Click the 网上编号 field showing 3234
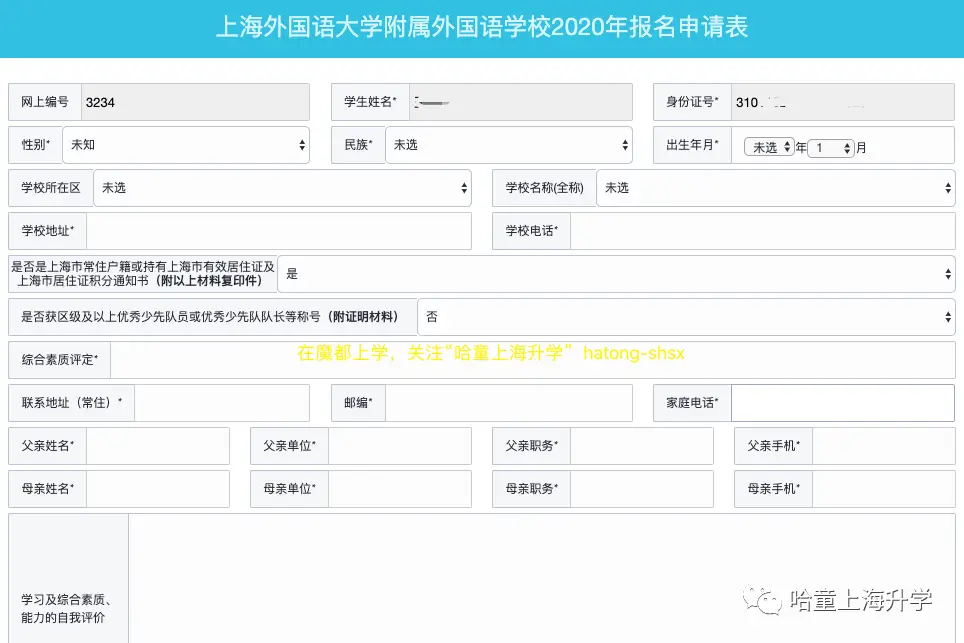Viewport: 964px width, 643px height. (x=195, y=101)
